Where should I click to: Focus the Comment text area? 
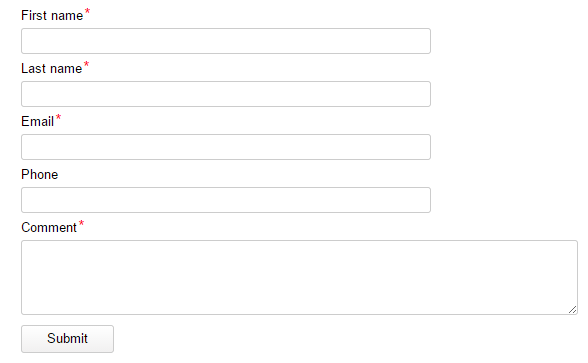tap(299, 278)
